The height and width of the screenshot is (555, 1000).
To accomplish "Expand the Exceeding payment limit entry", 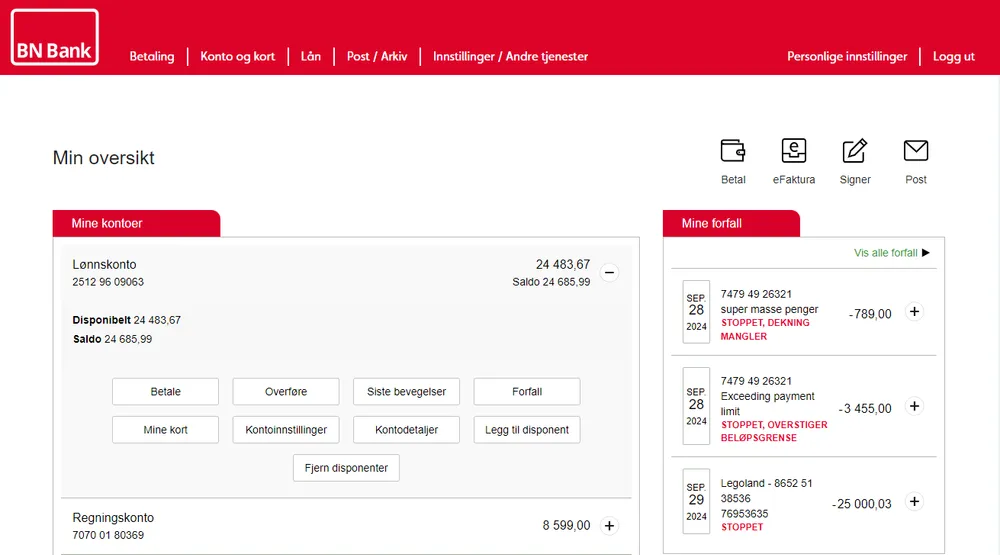I will 913,407.
